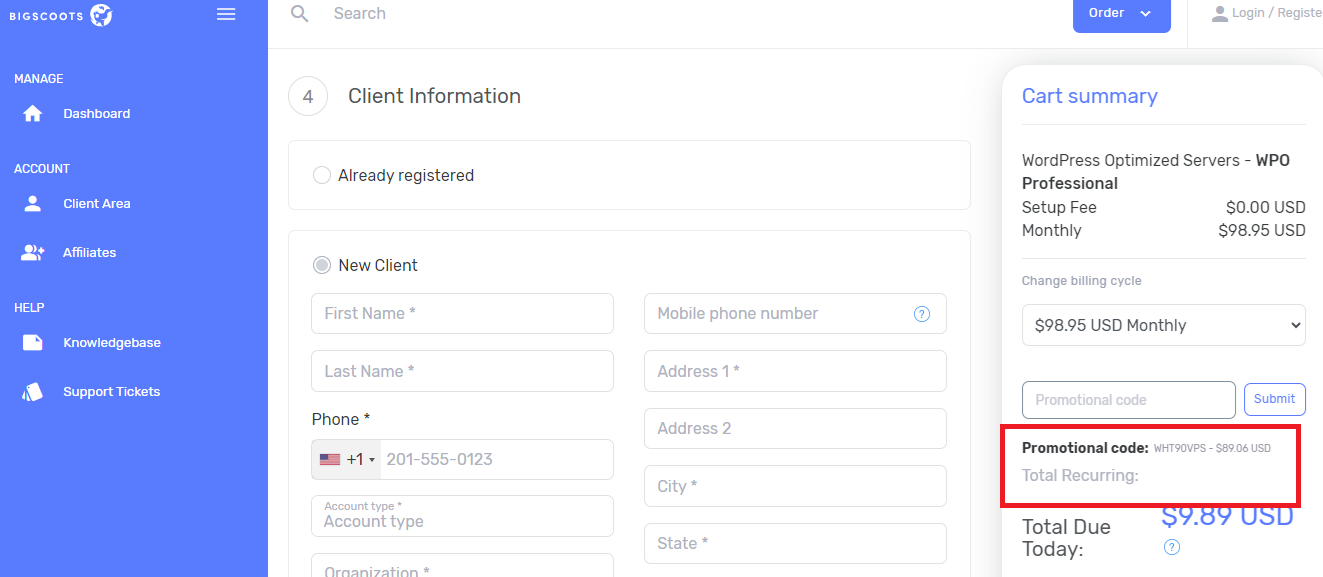Click the phone number input field
1323x577 pixels.
pos(497,460)
